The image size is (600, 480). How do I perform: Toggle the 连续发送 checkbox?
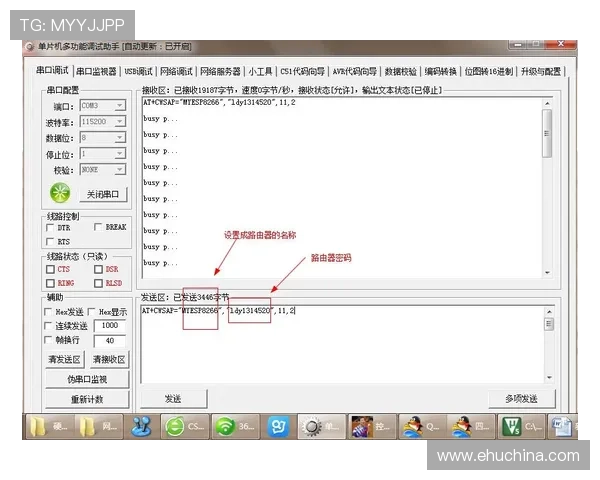(x=48, y=326)
